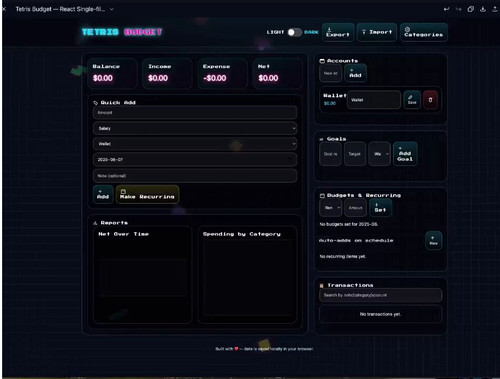
Task: Click the 'No transactions yet.' text
Action: [x=380, y=314]
